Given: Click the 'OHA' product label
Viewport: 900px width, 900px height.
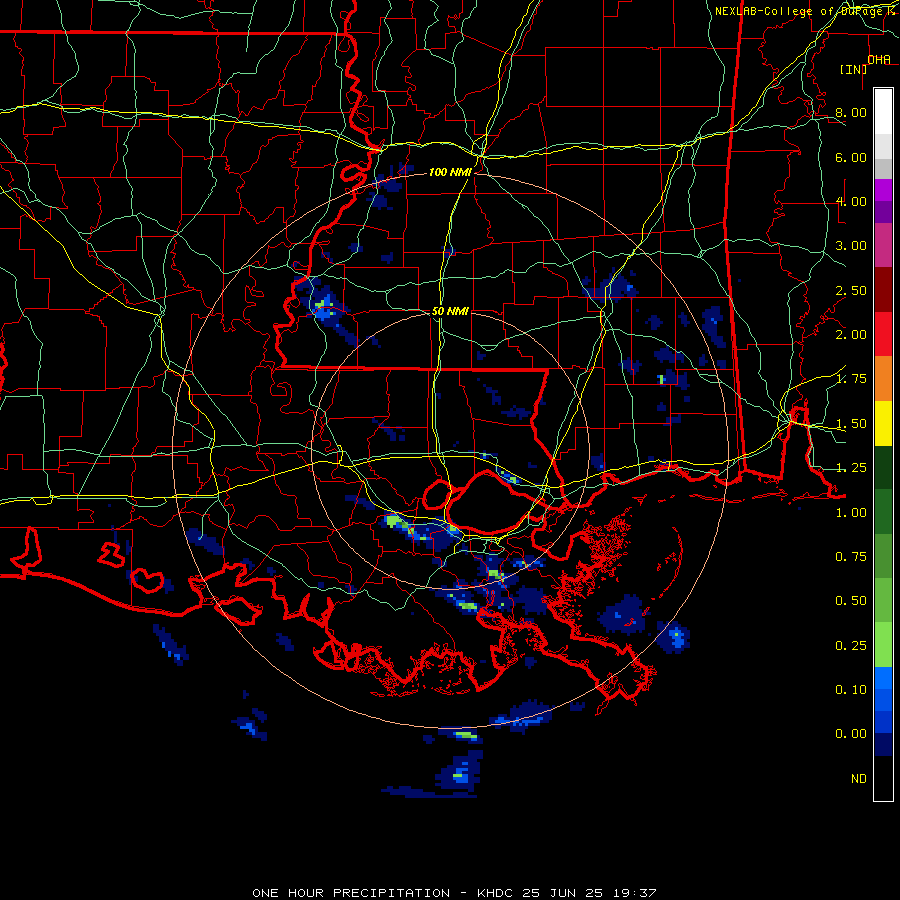Looking at the screenshot, I should click(879, 60).
